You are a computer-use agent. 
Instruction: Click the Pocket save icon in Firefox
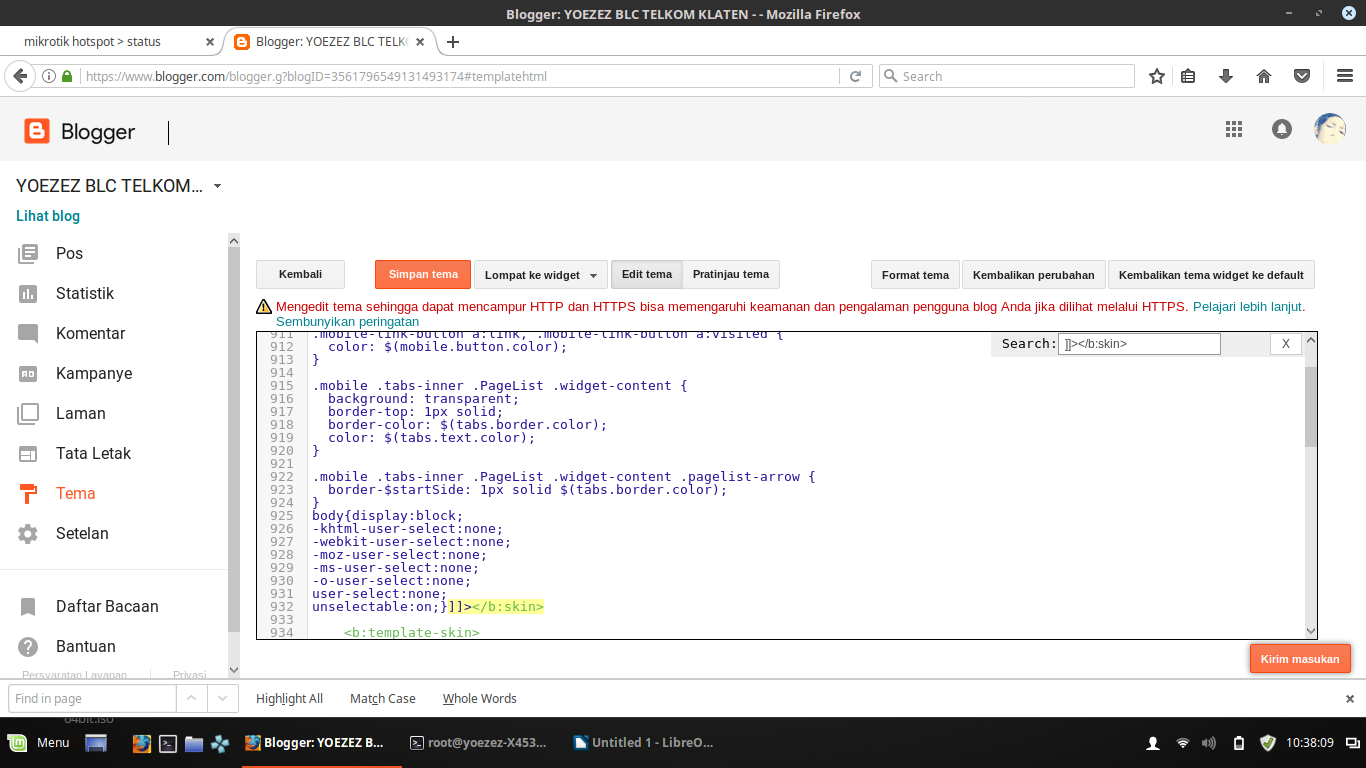point(1302,75)
